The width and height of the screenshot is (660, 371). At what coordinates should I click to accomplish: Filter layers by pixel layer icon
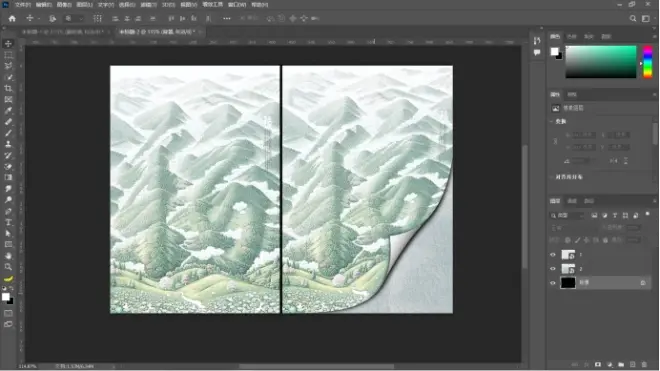coord(594,216)
